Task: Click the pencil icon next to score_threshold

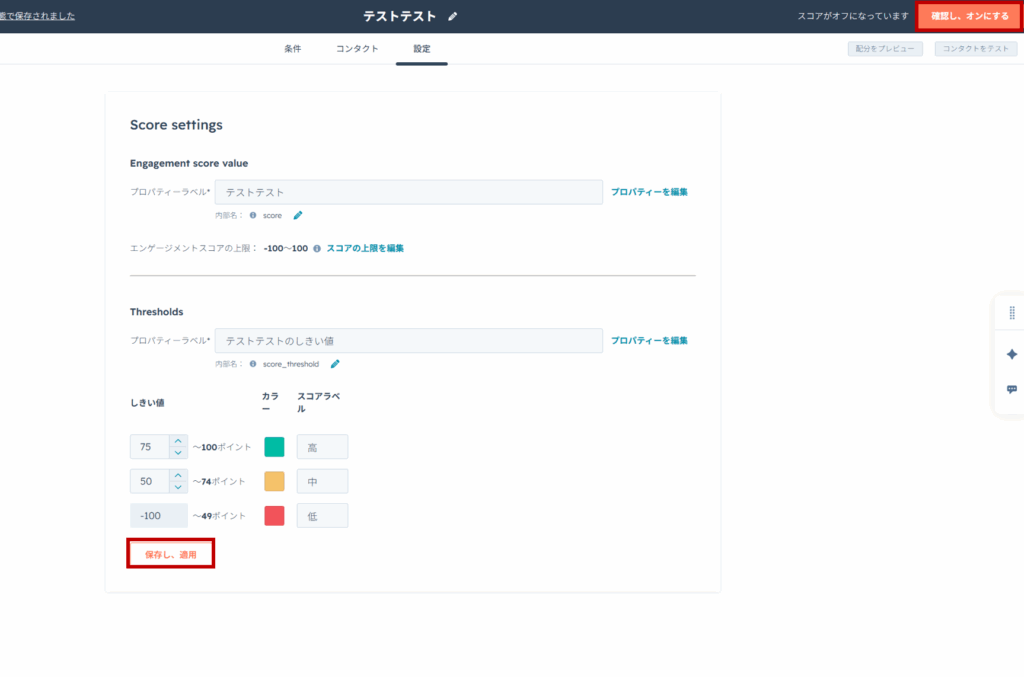Action: coord(335,364)
